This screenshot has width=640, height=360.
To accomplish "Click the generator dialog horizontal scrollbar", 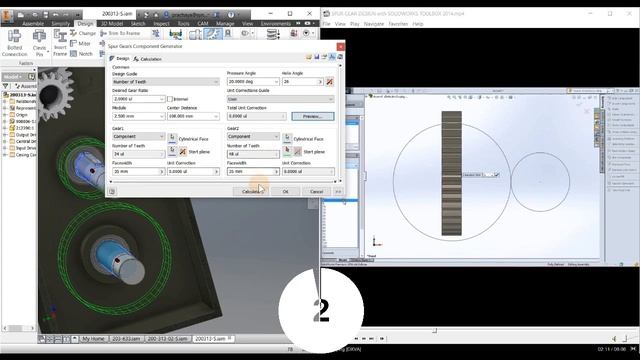I will (x=224, y=182).
